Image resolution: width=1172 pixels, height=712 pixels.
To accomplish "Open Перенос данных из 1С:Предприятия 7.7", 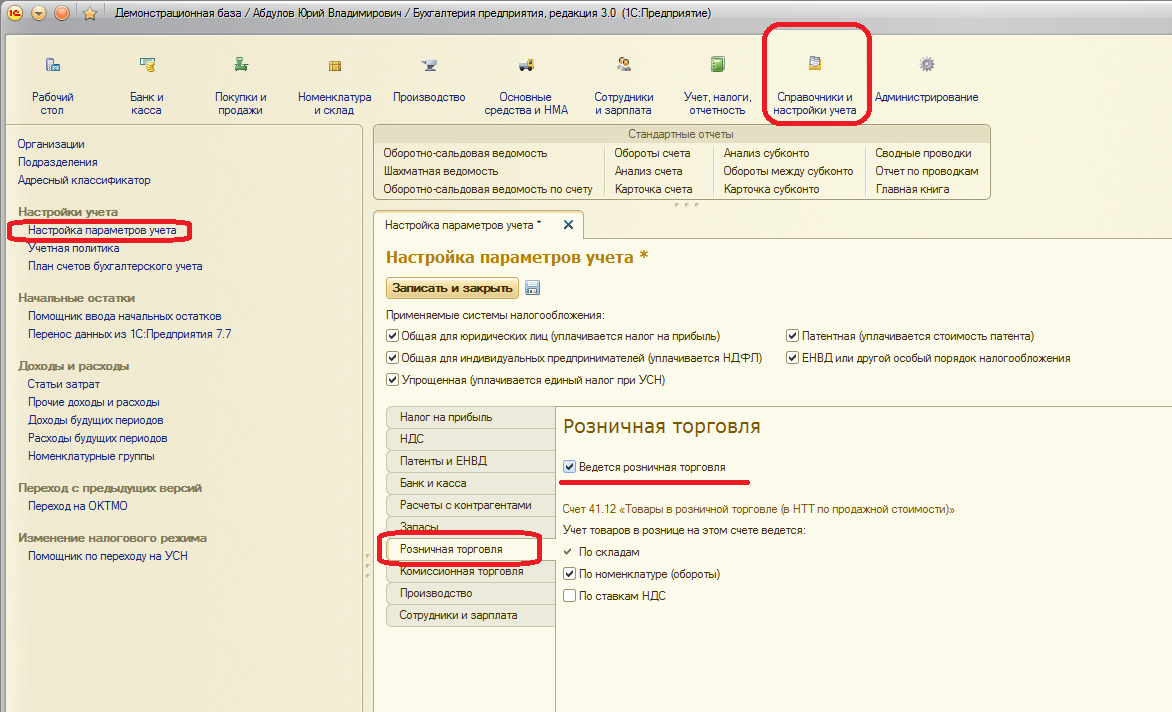I will (x=129, y=334).
